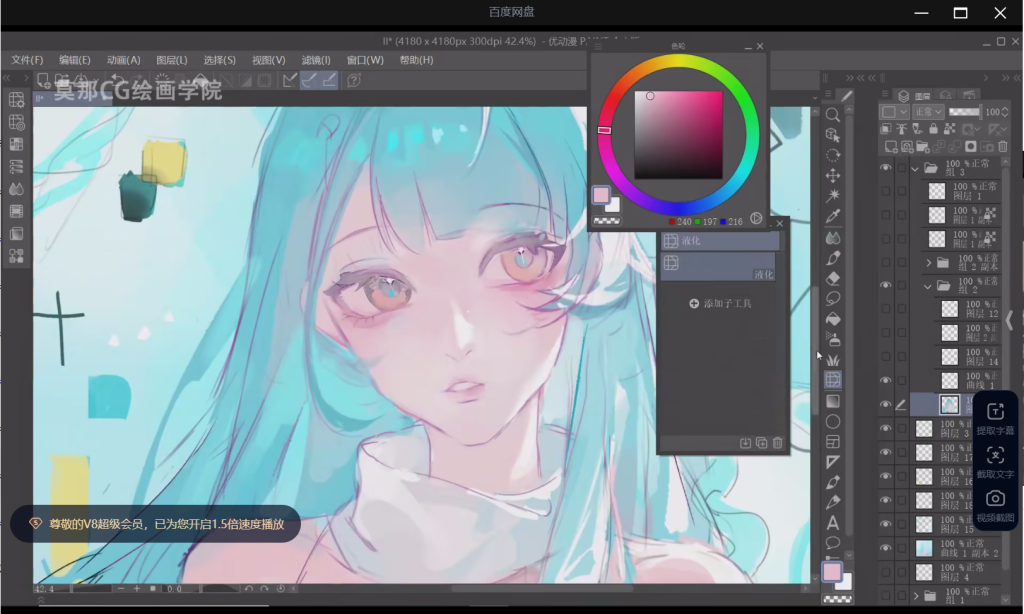Toggle visibility of group 3 folder layer
Viewport: 1024px width, 614px height.
click(885, 168)
